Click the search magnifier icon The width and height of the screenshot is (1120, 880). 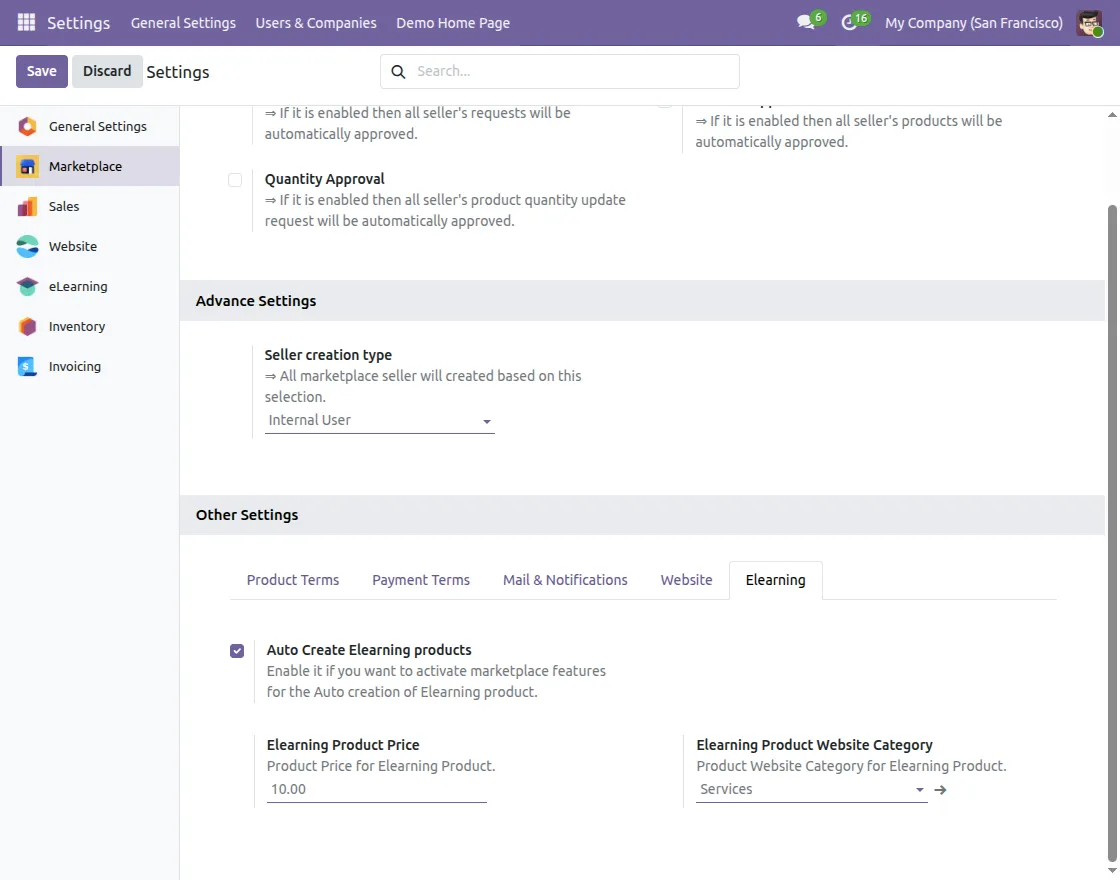399,71
